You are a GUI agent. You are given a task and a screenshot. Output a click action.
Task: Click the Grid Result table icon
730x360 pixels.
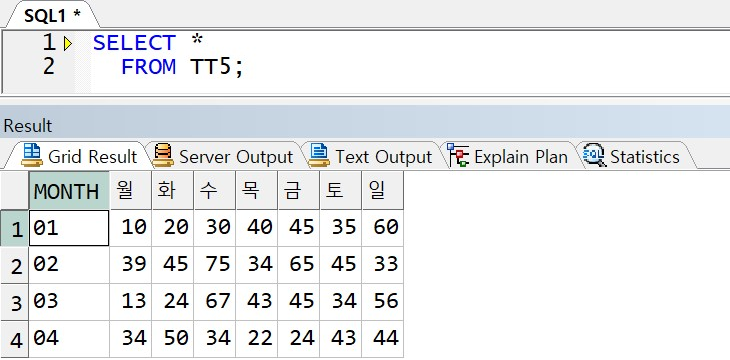(32, 155)
